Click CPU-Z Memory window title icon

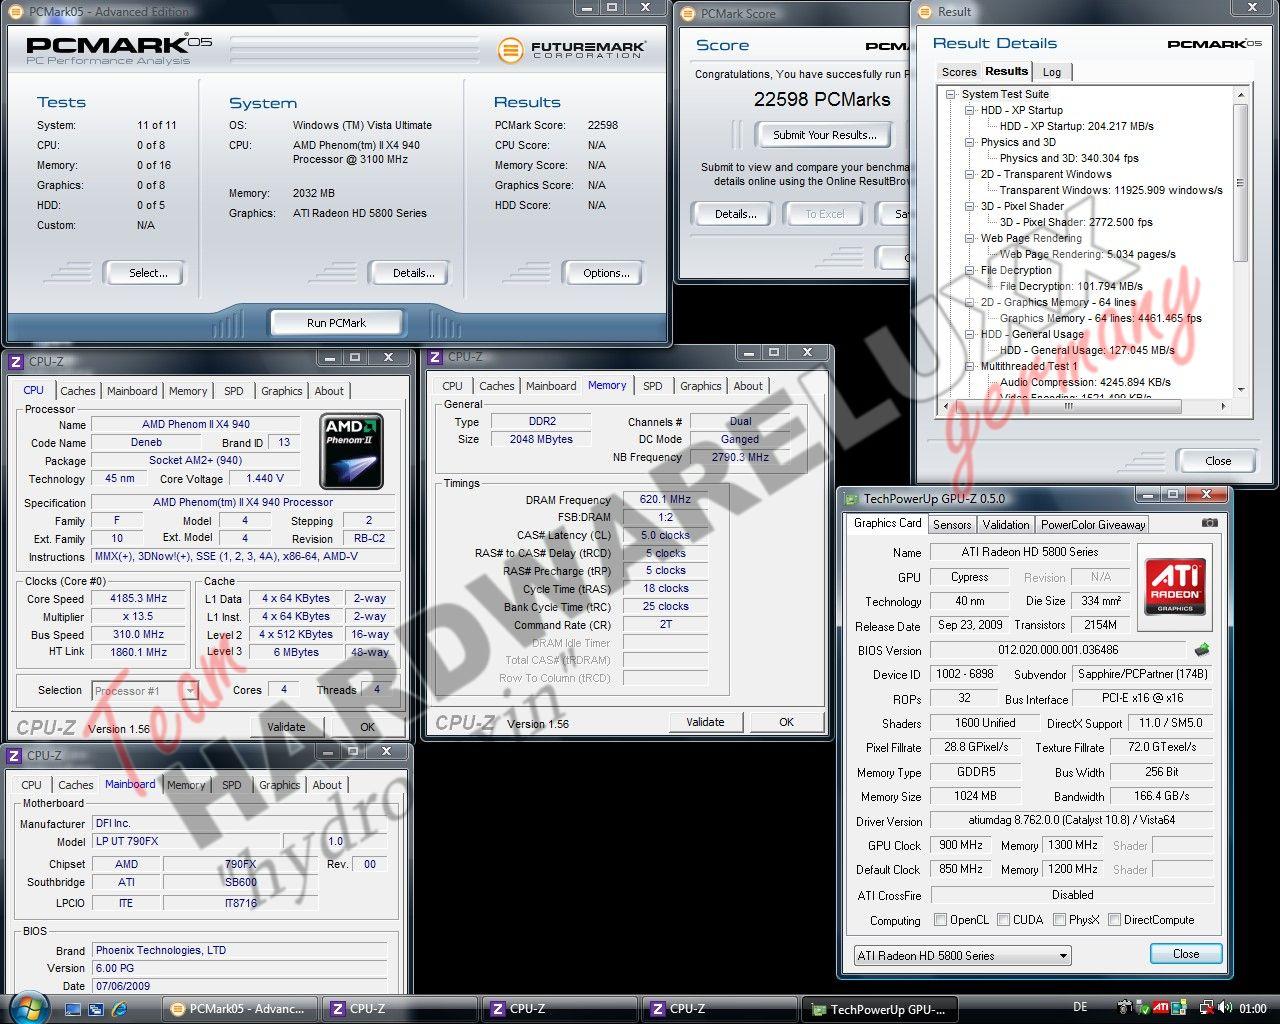(x=436, y=357)
